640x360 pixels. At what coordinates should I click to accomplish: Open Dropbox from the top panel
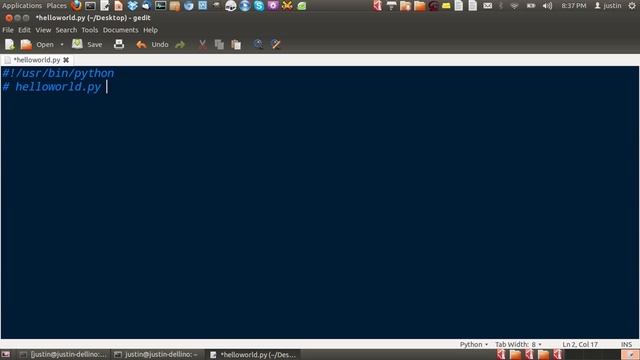point(132,6)
